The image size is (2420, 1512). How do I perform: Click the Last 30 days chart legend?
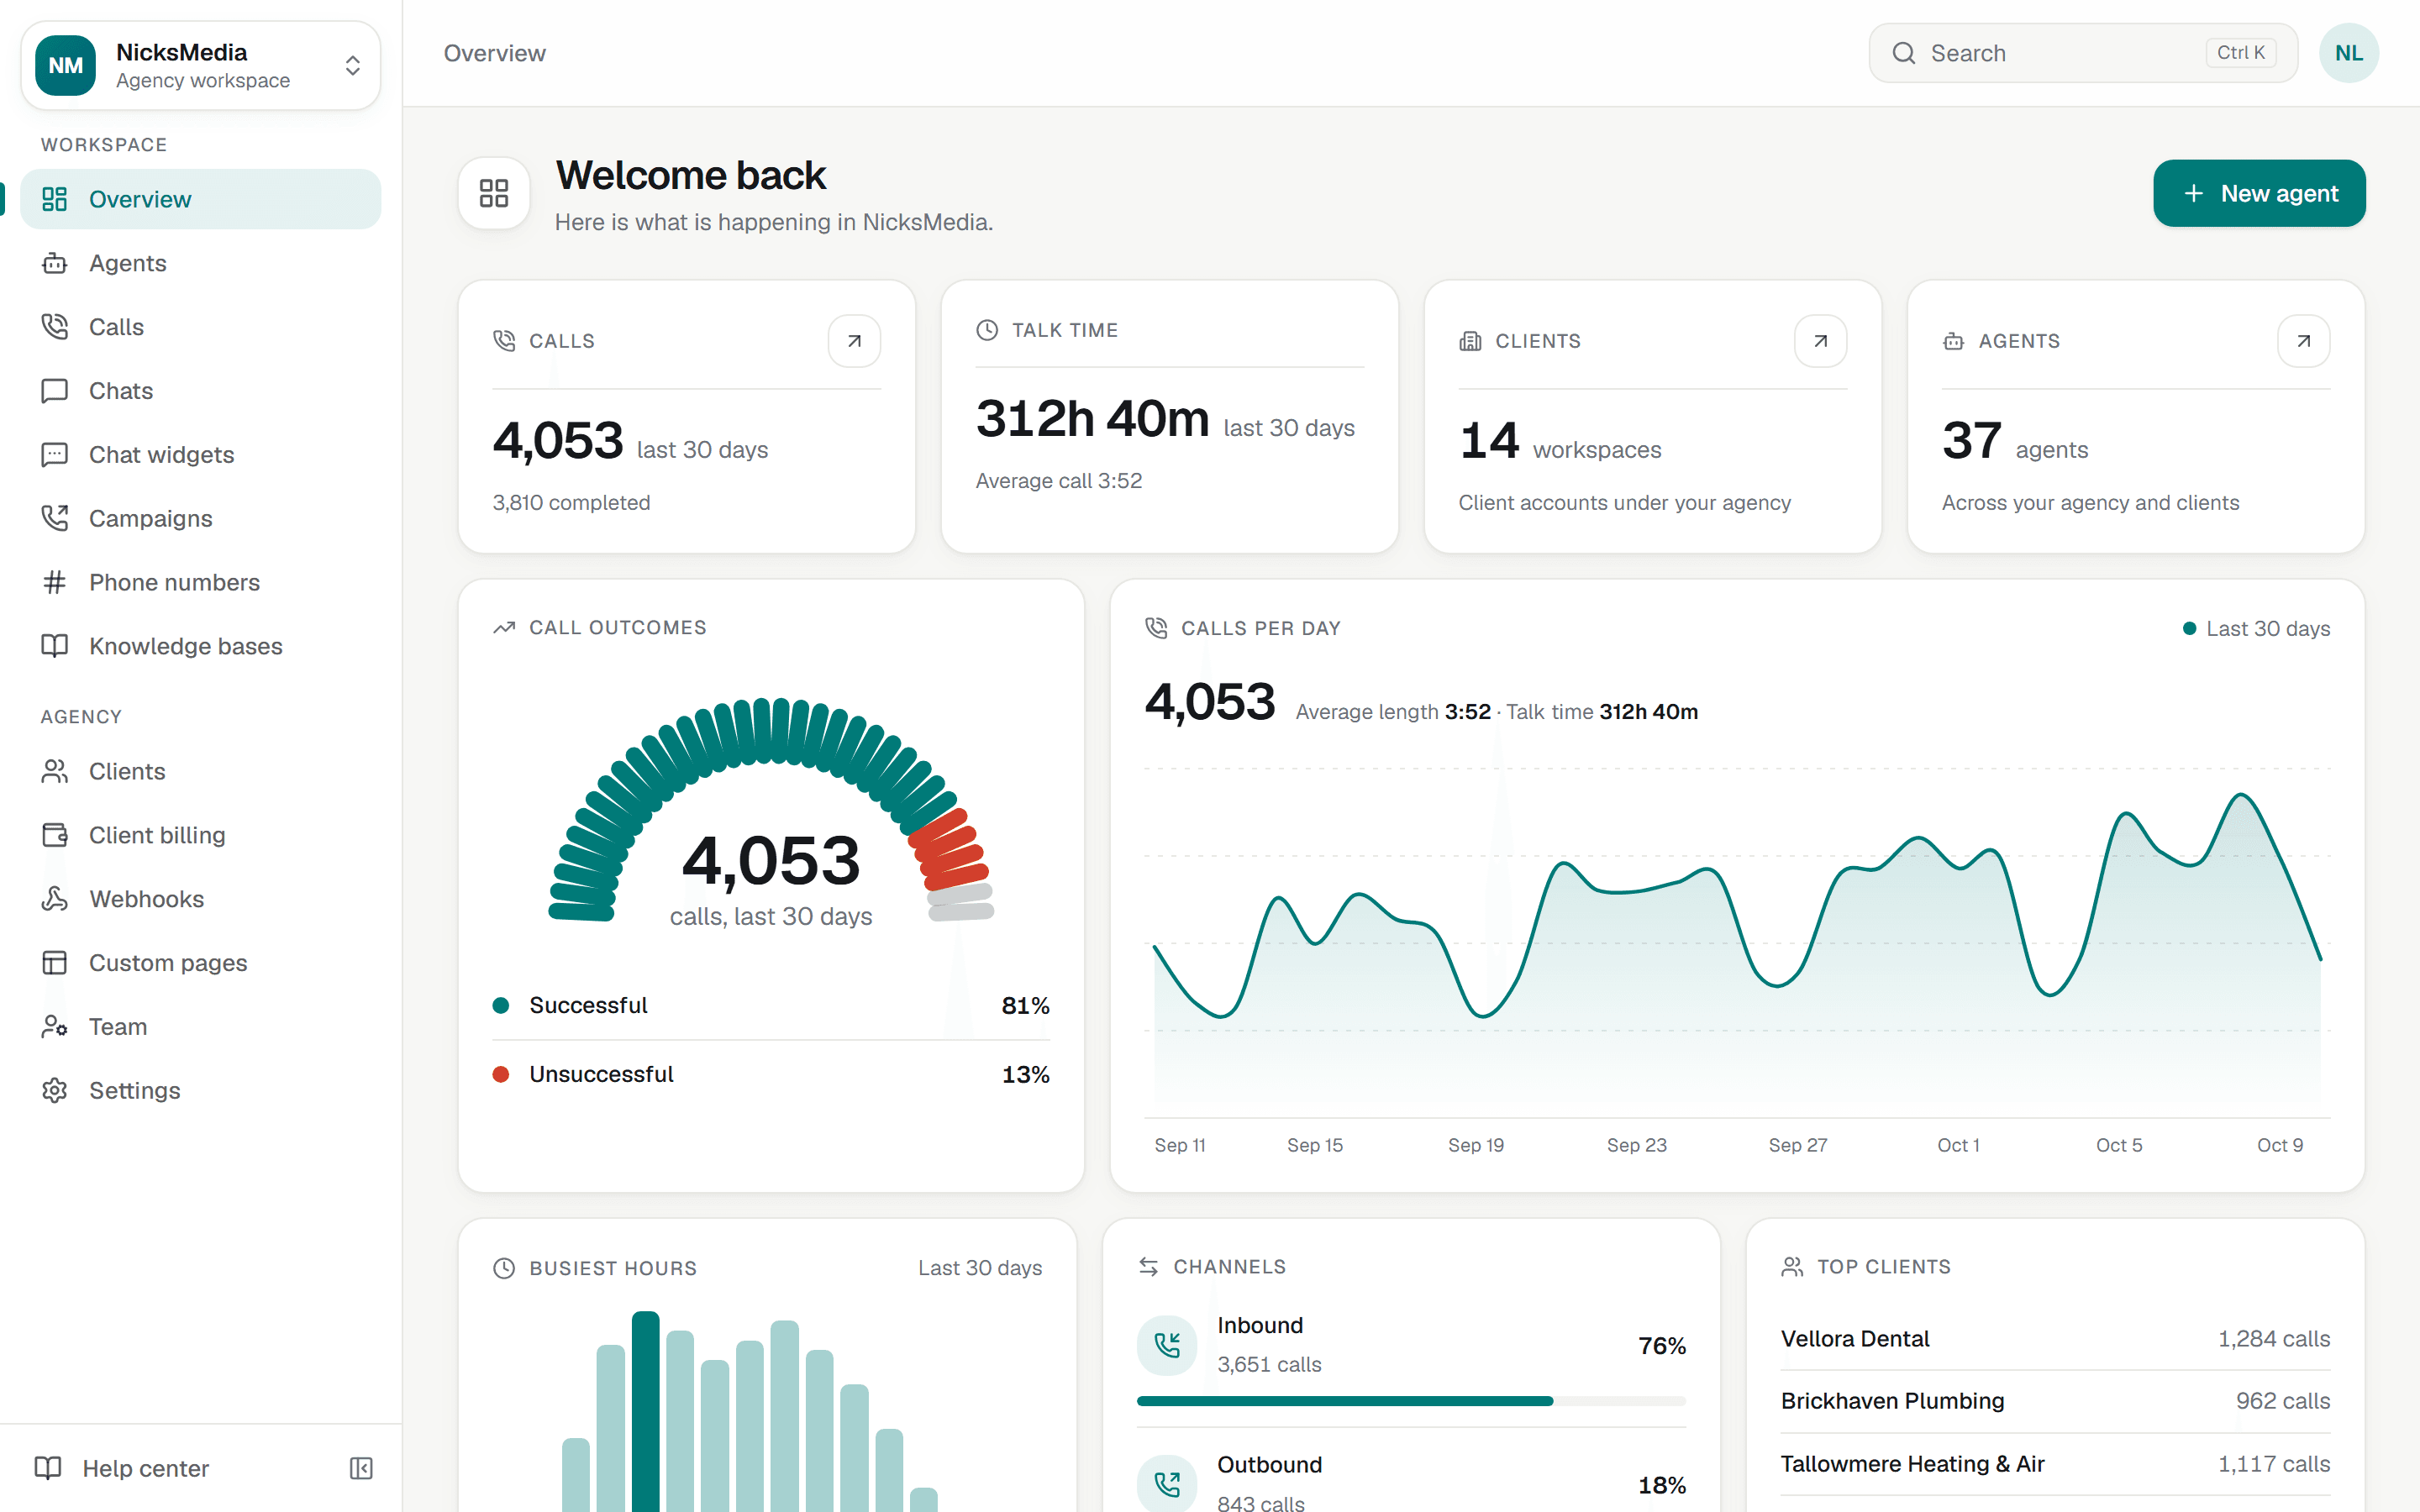click(x=2256, y=628)
